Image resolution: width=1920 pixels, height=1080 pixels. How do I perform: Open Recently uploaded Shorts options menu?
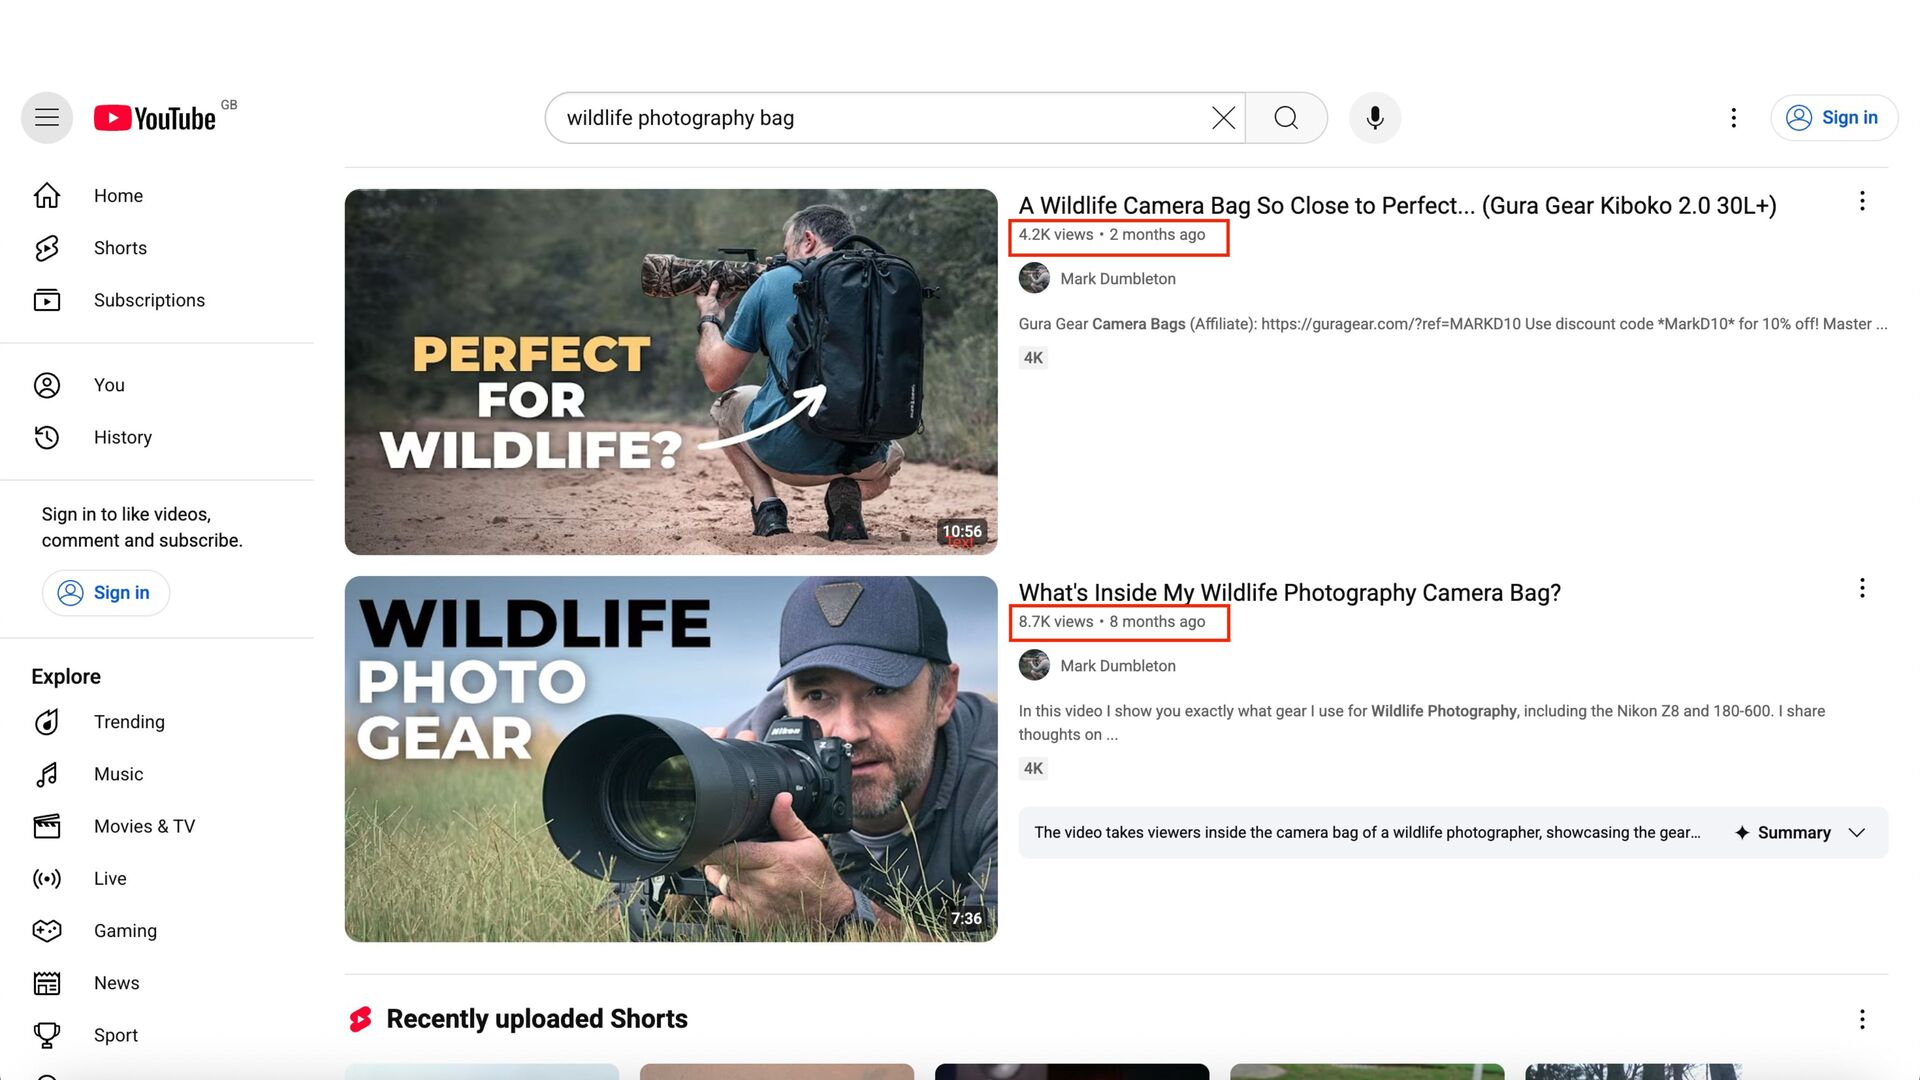click(1861, 1019)
